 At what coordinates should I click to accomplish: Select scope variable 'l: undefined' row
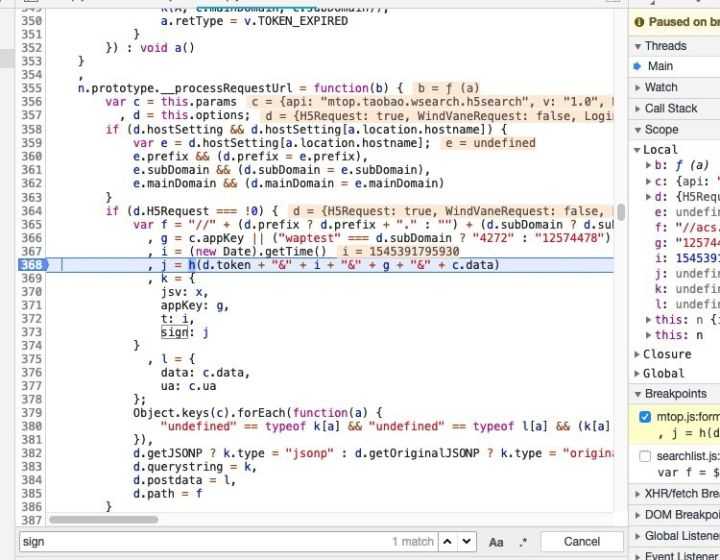(x=687, y=304)
